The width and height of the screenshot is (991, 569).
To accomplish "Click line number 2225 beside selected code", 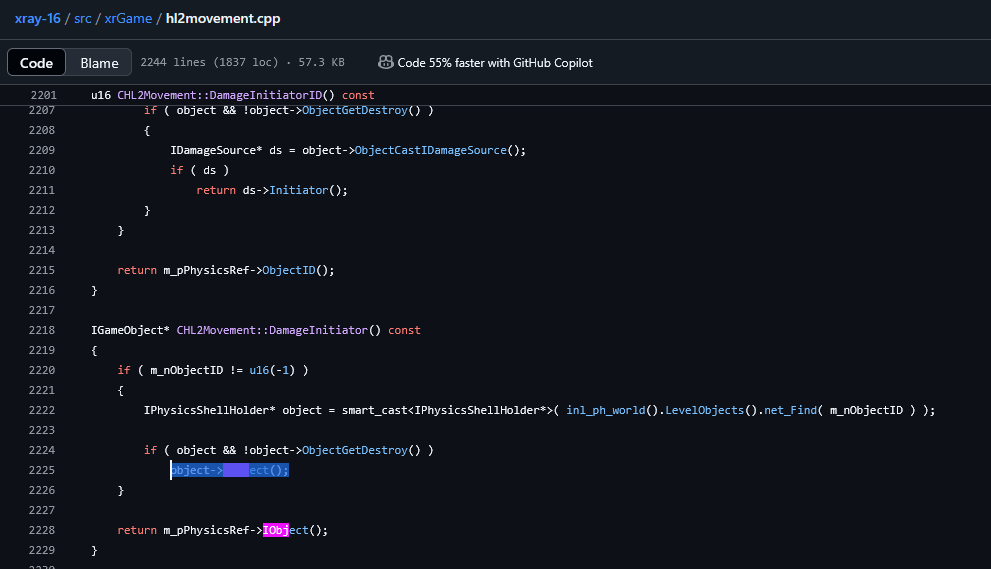I will click(41, 470).
